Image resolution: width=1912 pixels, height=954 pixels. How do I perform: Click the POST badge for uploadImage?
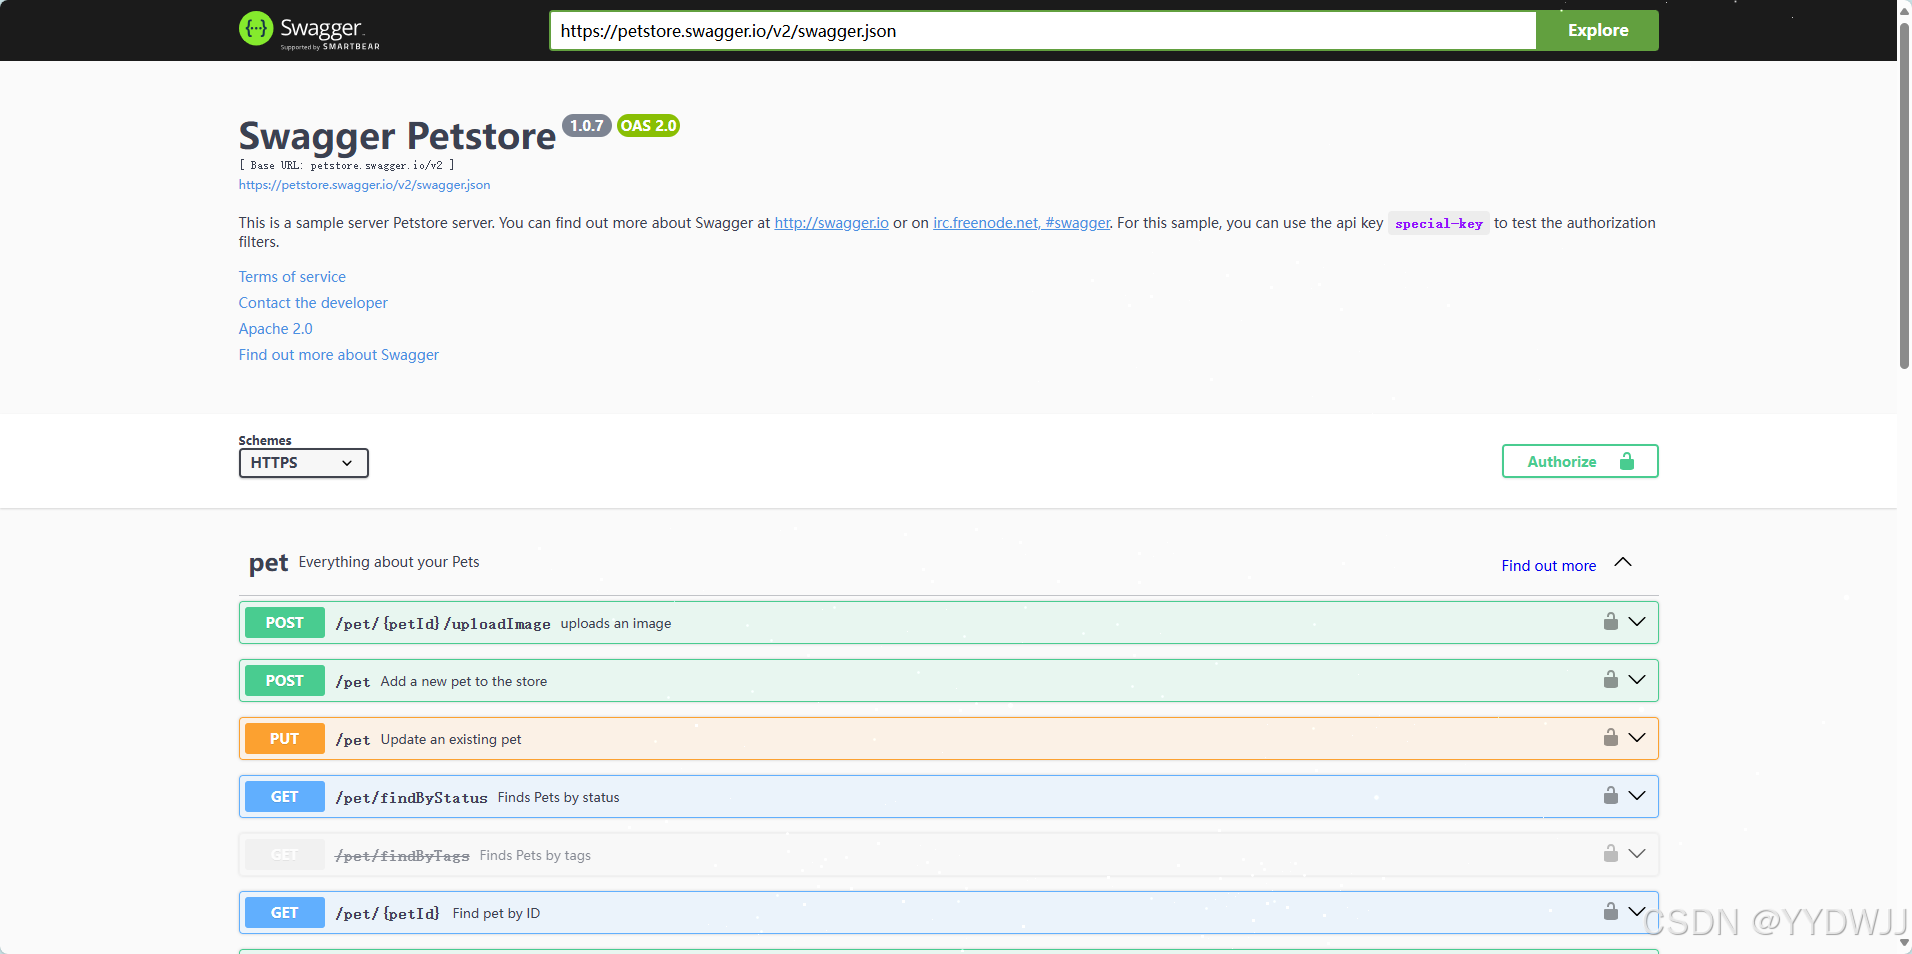[285, 622]
